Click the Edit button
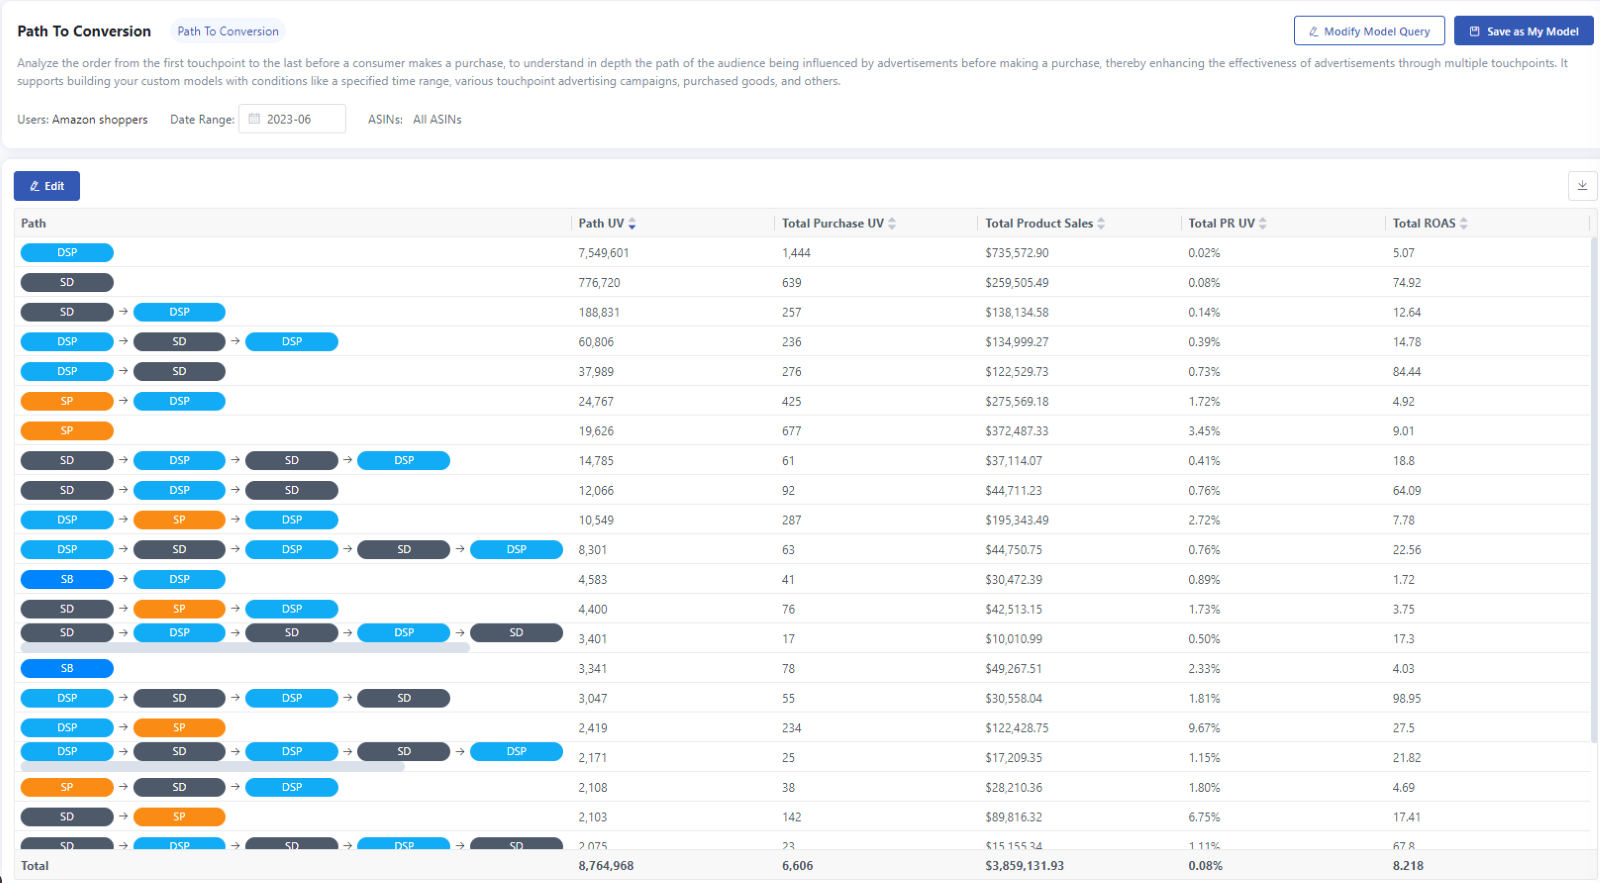1600x883 pixels. 47,186
